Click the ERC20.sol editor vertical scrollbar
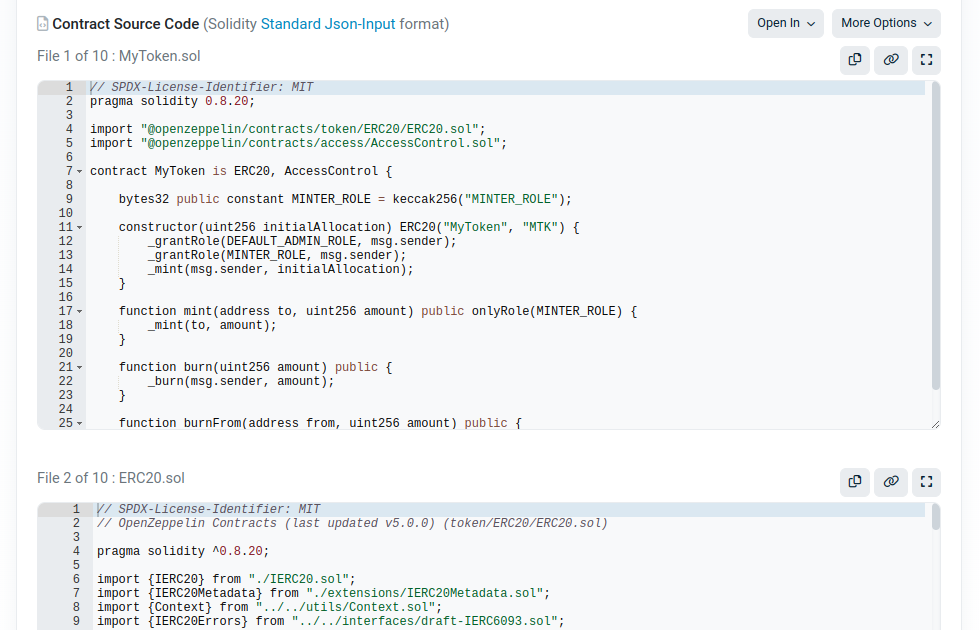 click(935, 517)
